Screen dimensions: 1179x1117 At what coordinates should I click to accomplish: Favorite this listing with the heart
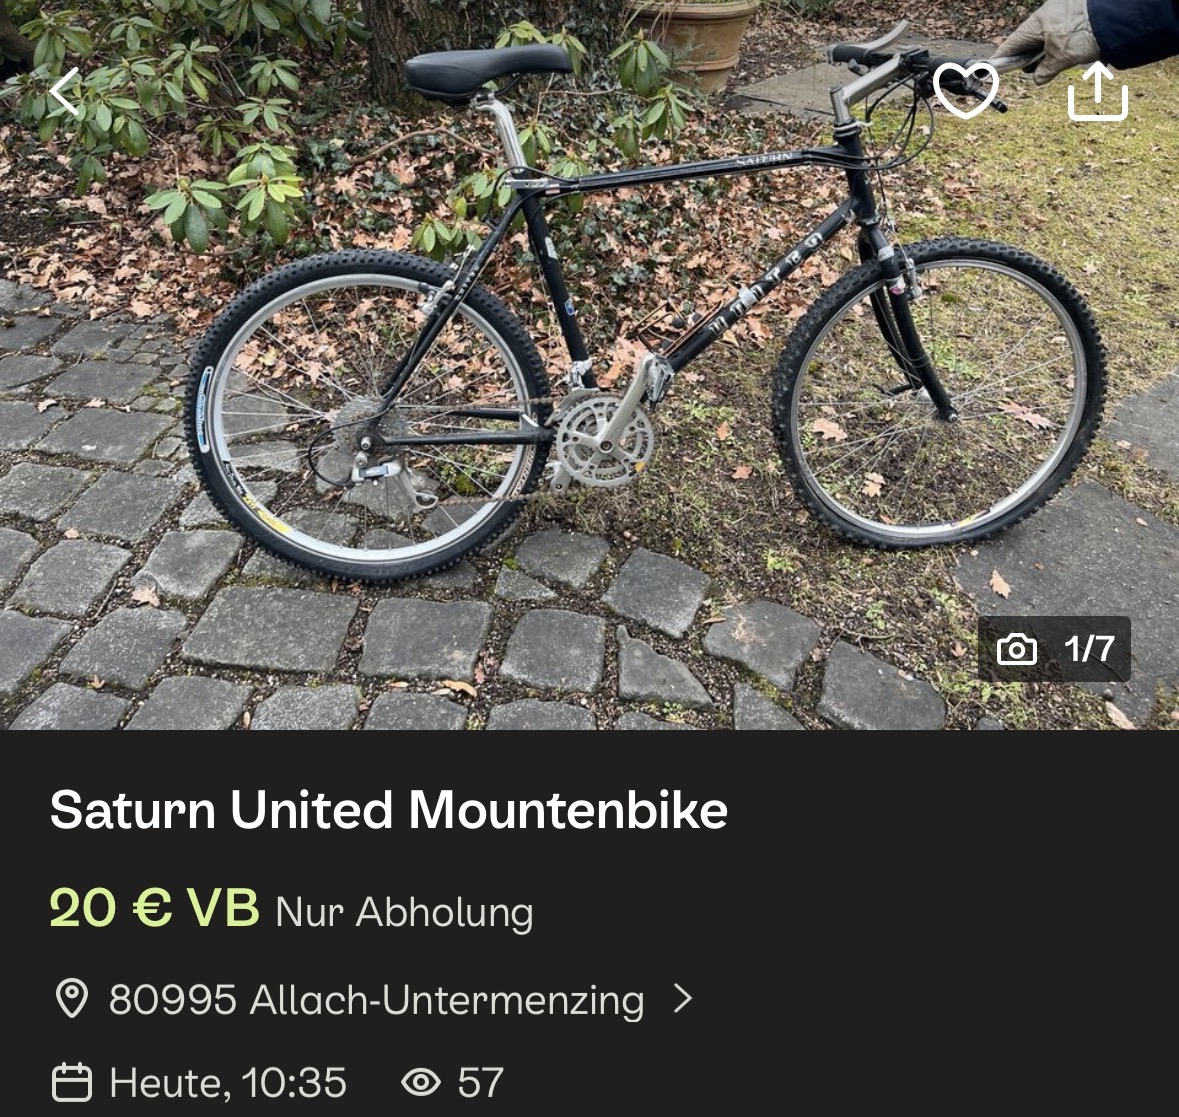[x=965, y=90]
